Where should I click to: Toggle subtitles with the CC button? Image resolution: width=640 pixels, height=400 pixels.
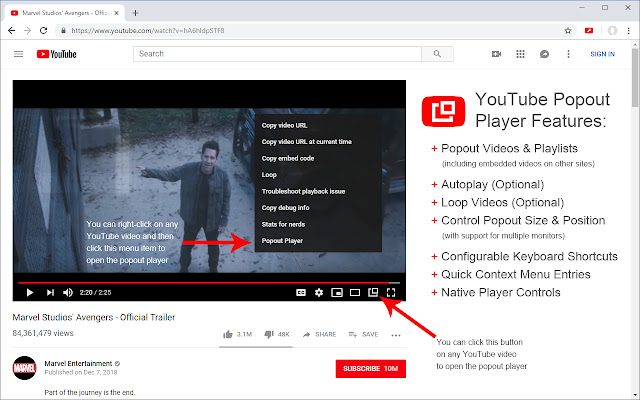tap(301, 293)
